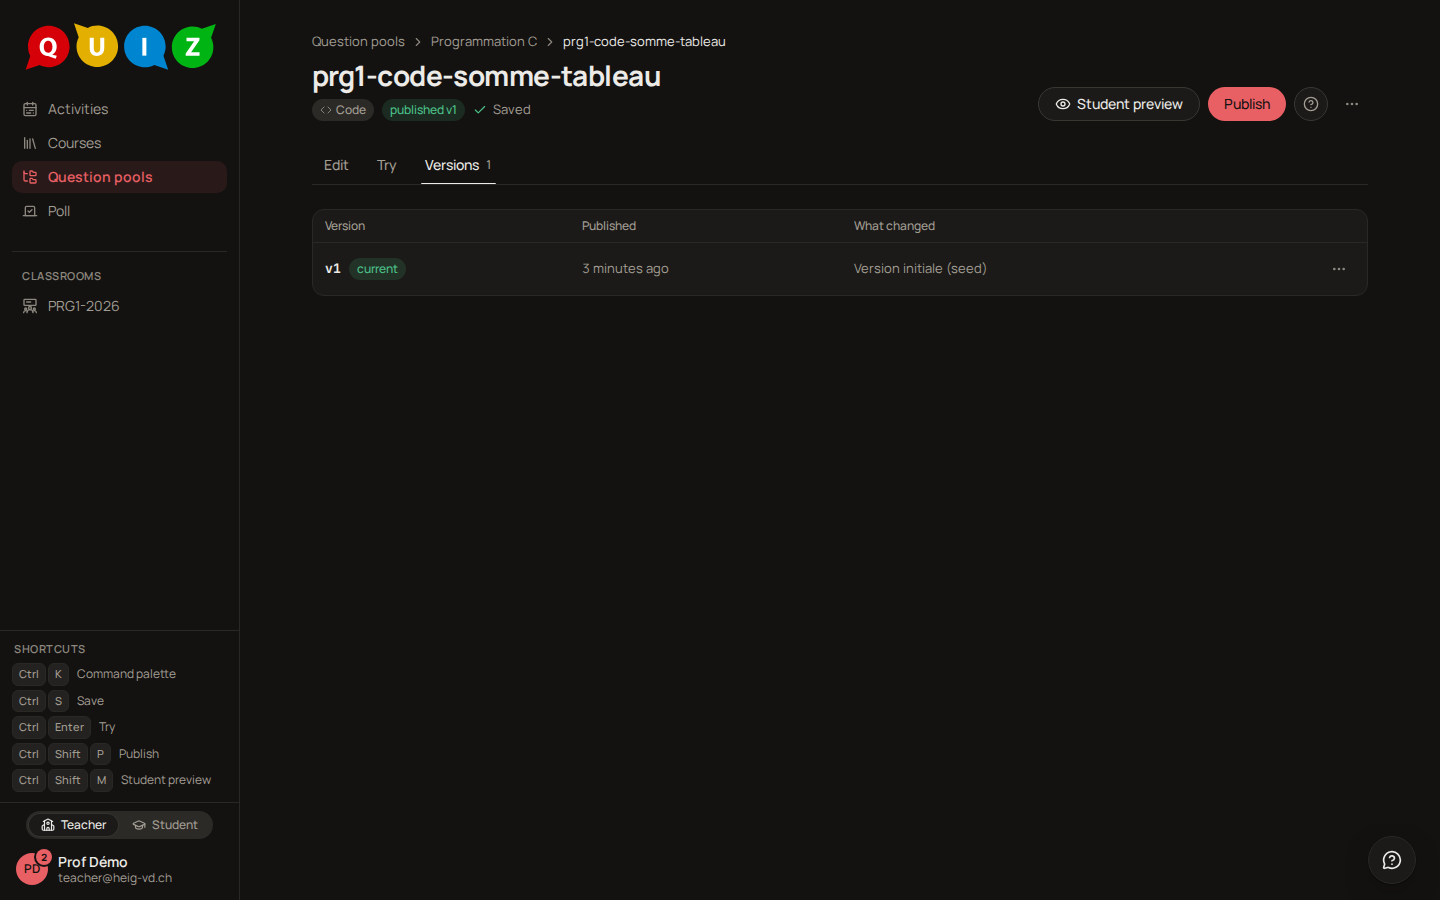
Task: Click the published v1 badge
Action: pyautogui.click(x=423, y=110)
